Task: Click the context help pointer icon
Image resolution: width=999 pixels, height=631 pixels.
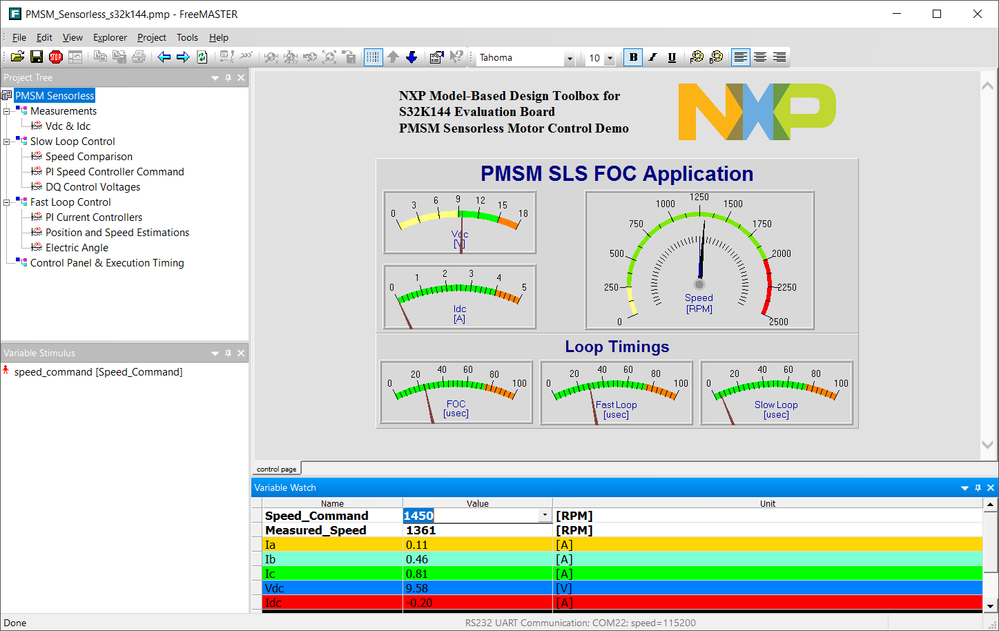Action: pyautogui.click(x=456, y=57)
